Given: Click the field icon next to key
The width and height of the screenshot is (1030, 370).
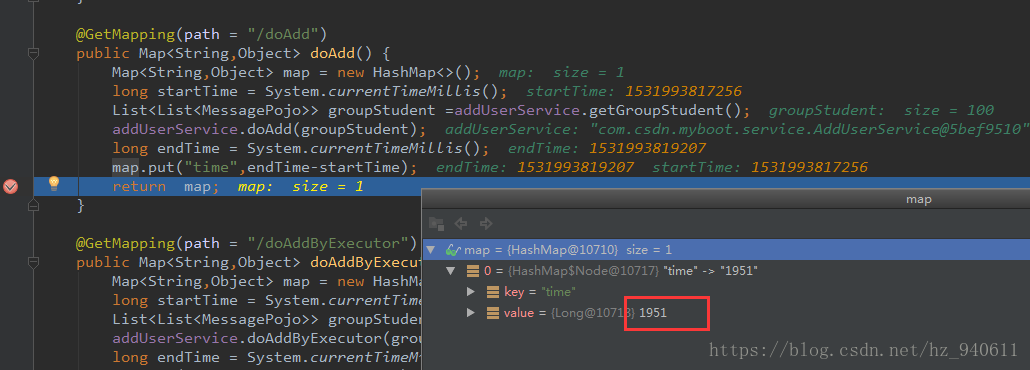Looking at the screenshot, I should pos(493,292).
